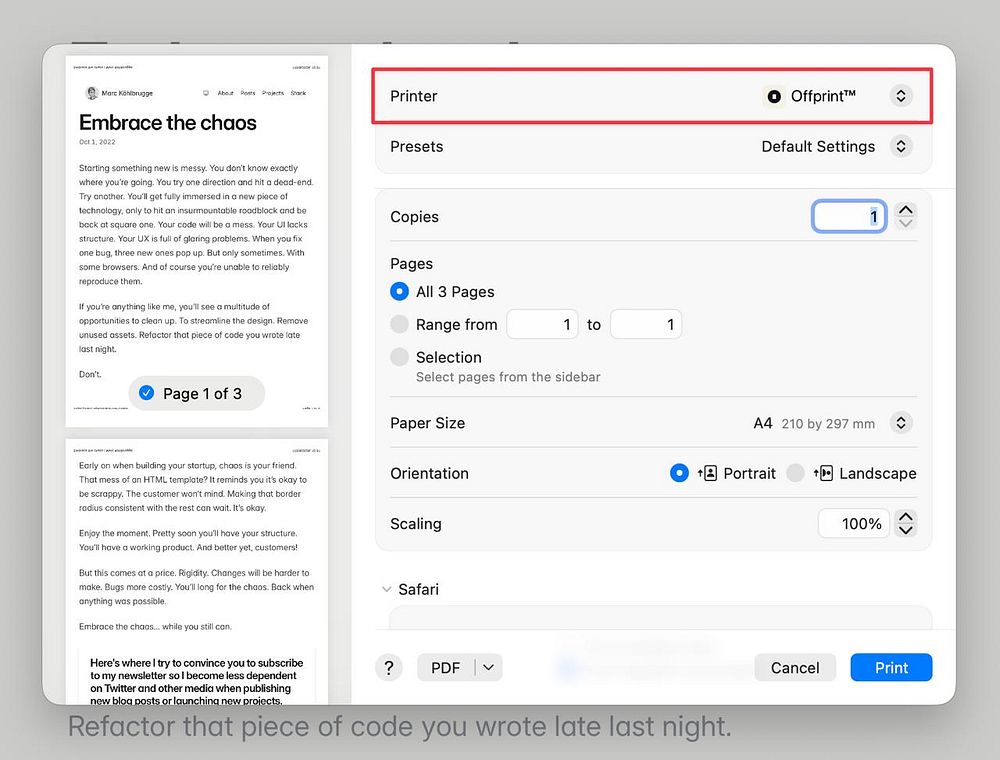Click the question mark help button
The height and width of the screenshot is (760, 1000).
click(388, 668)
